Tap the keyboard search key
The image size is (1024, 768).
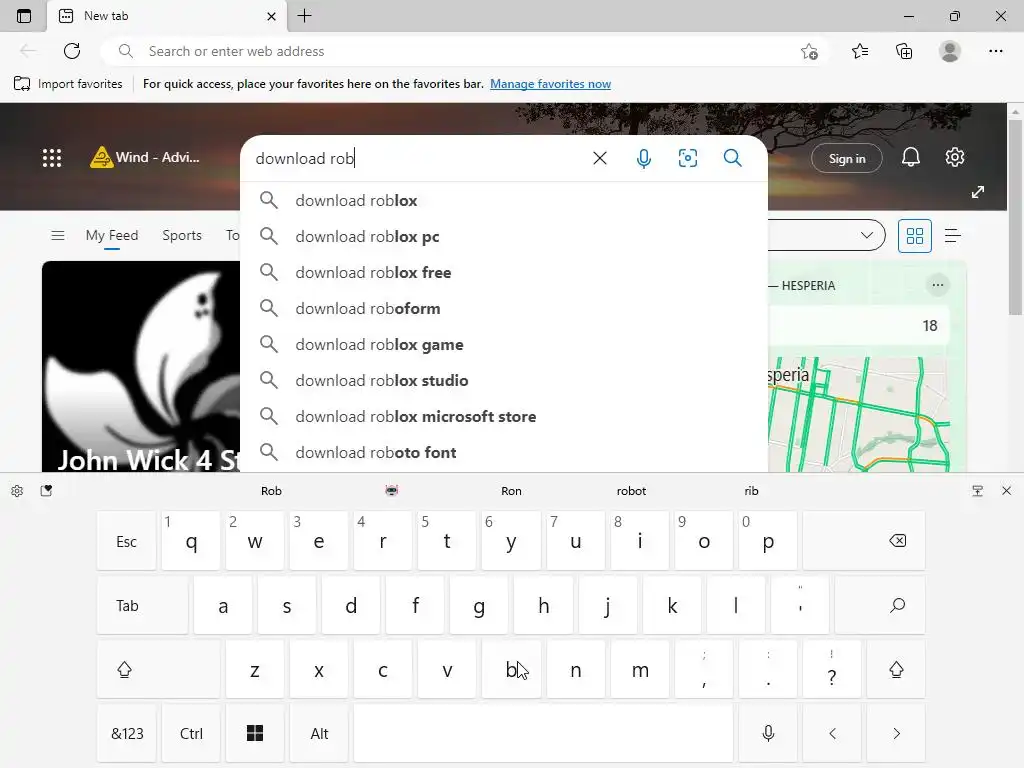[x=880, y=605]
